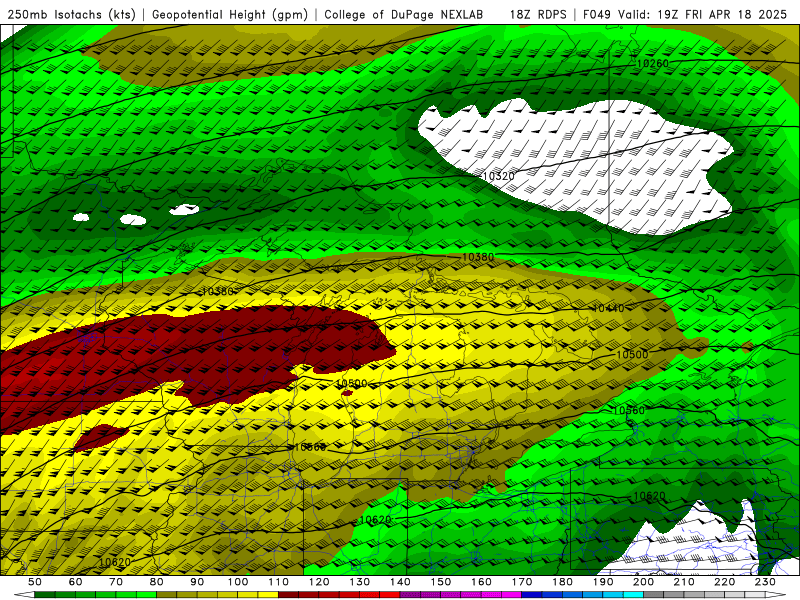Click the 70 value on the color scale
The height and width of the screenshot is (600, 800).
click(116, 582)
